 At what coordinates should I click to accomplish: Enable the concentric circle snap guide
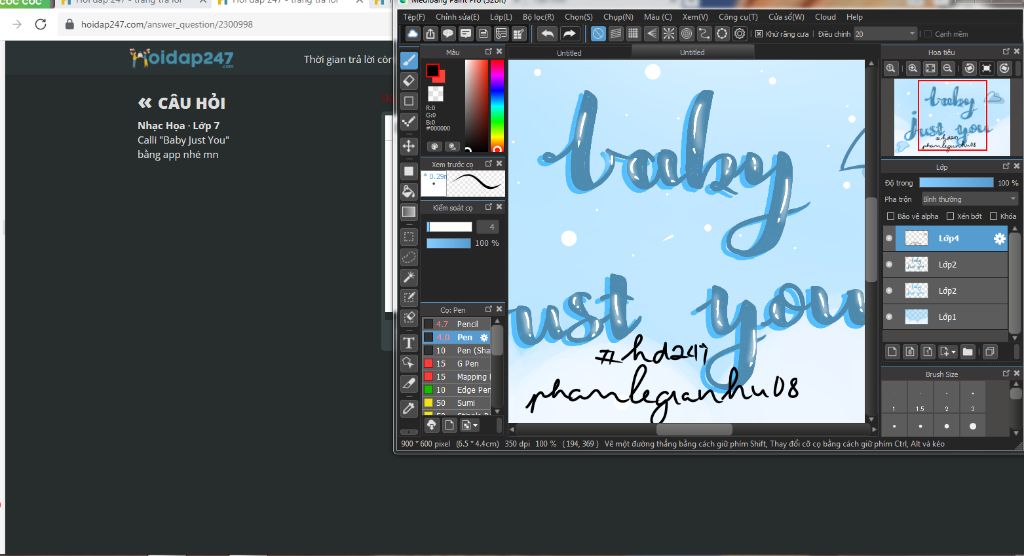click(x=686, y=33)
